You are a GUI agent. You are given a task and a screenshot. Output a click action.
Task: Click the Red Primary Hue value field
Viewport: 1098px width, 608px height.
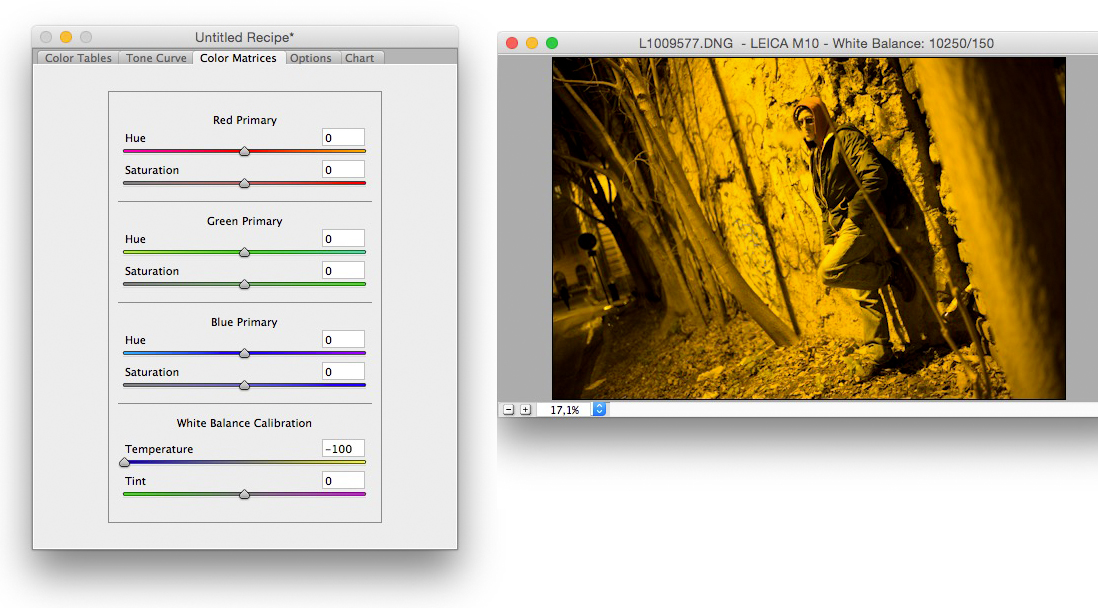click(x=343, y=138)
